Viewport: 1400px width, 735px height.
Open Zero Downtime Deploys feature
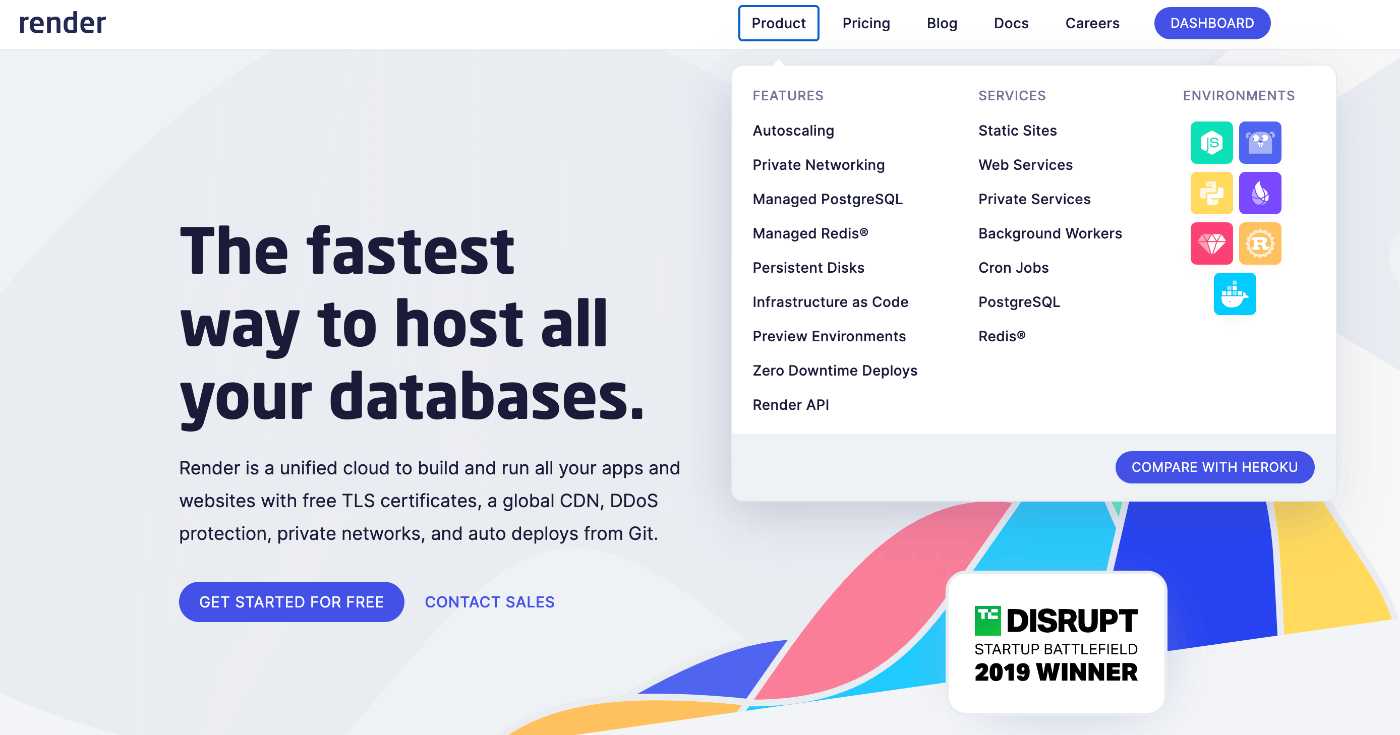[835, 370]
